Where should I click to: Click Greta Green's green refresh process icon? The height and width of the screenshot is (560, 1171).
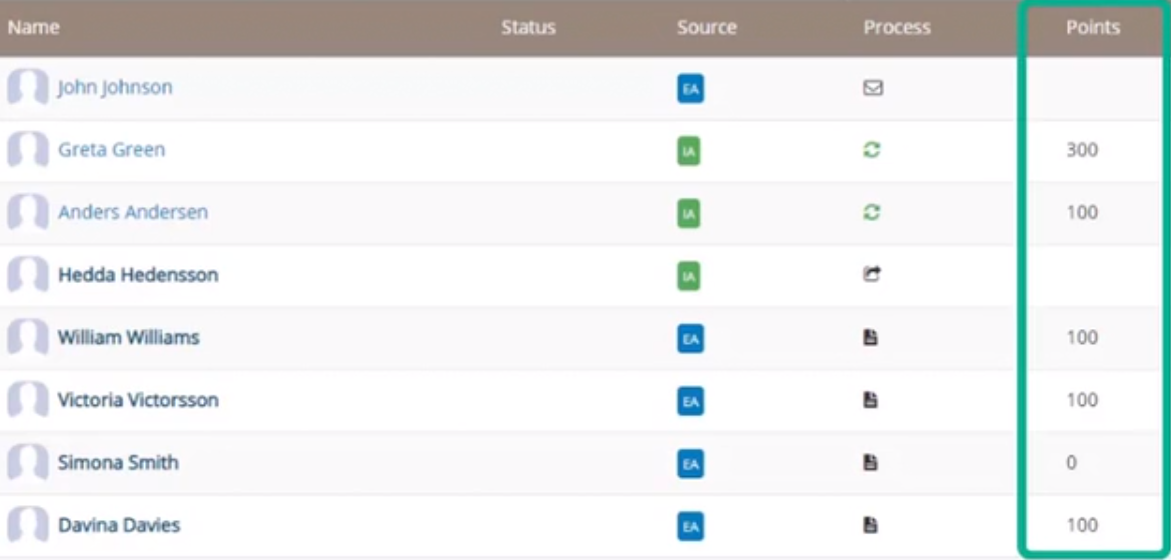point(872,150)
